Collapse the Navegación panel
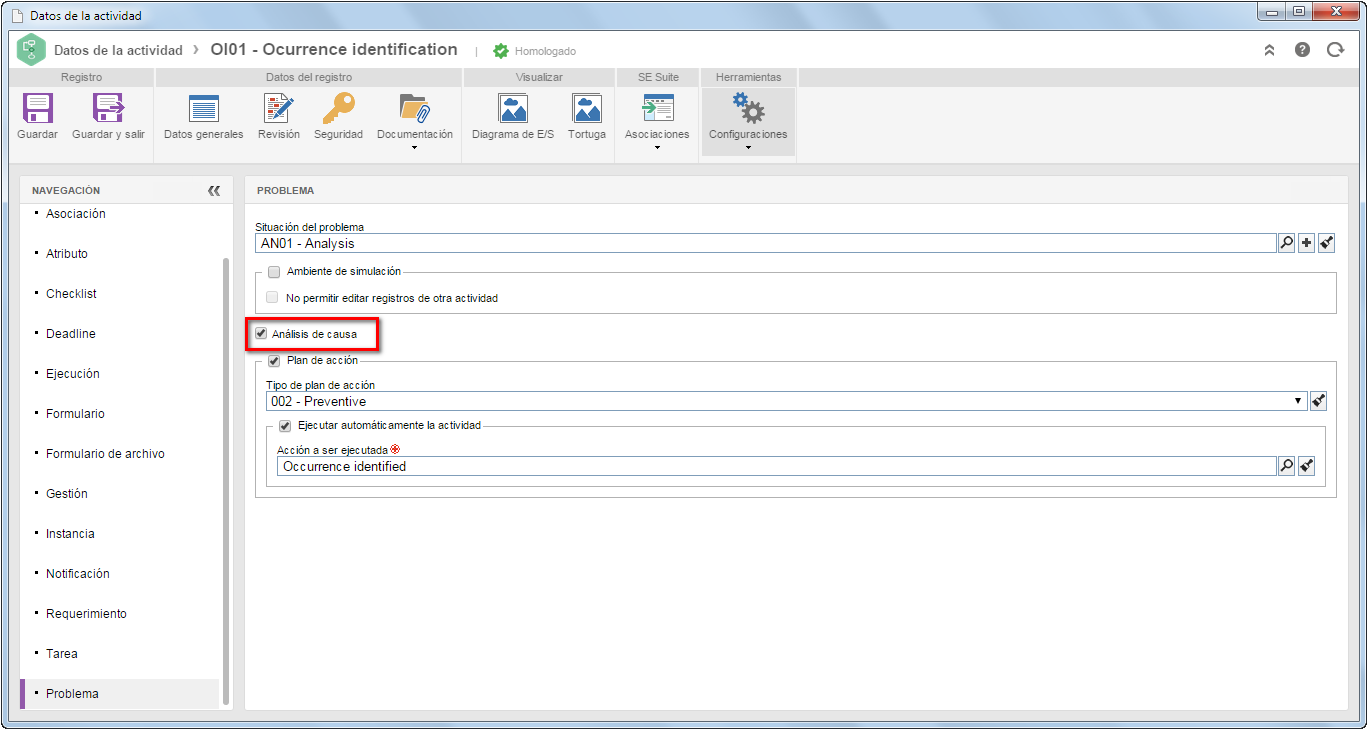This screenshot has height=730, width=1368. pos(214,190)
